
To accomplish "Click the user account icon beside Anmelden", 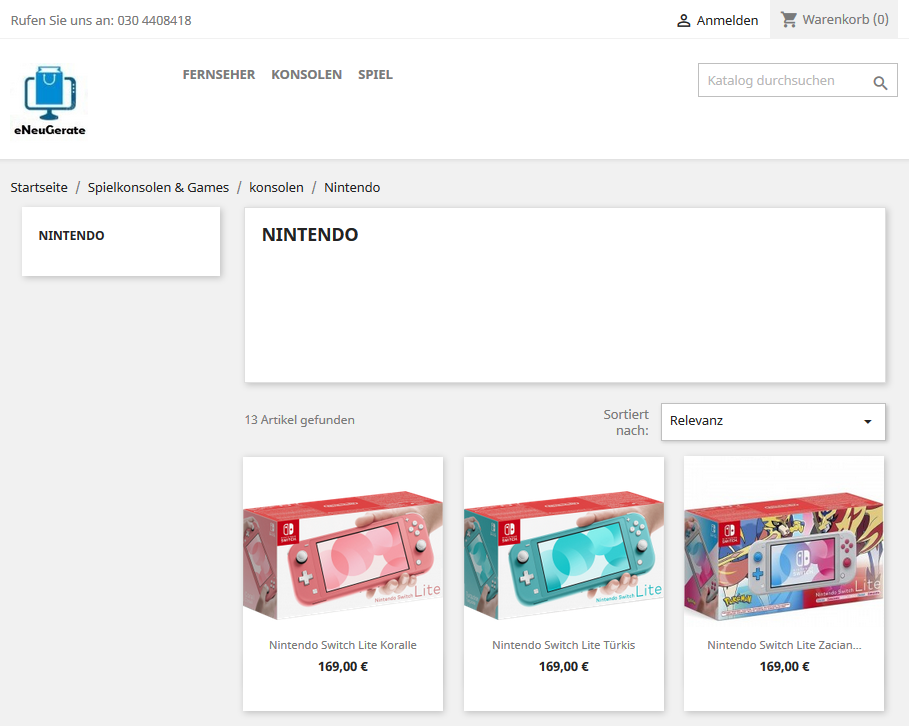I will (x=683, y=21).
